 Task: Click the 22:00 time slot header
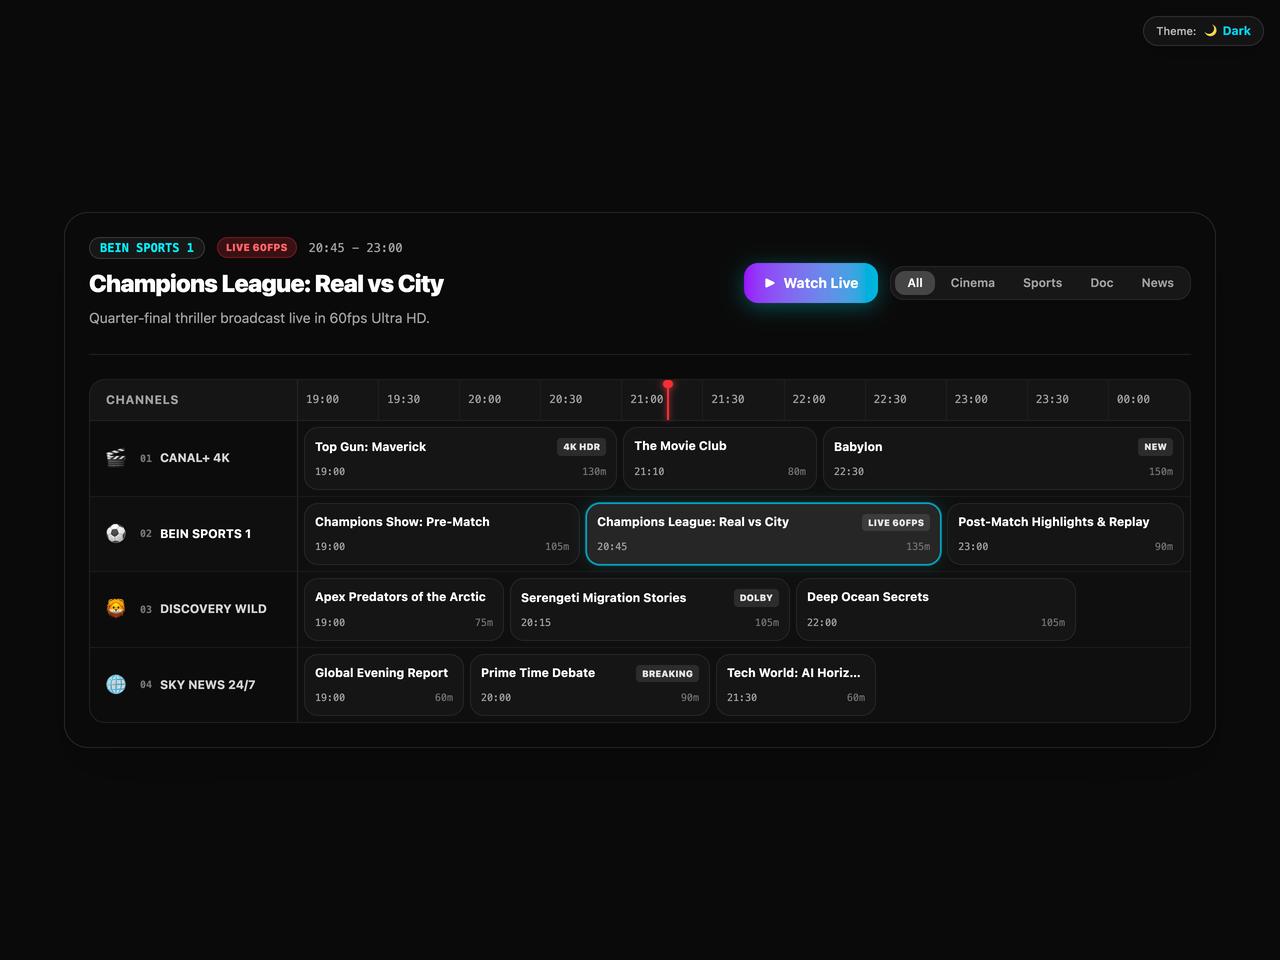[x=824, y=399]
